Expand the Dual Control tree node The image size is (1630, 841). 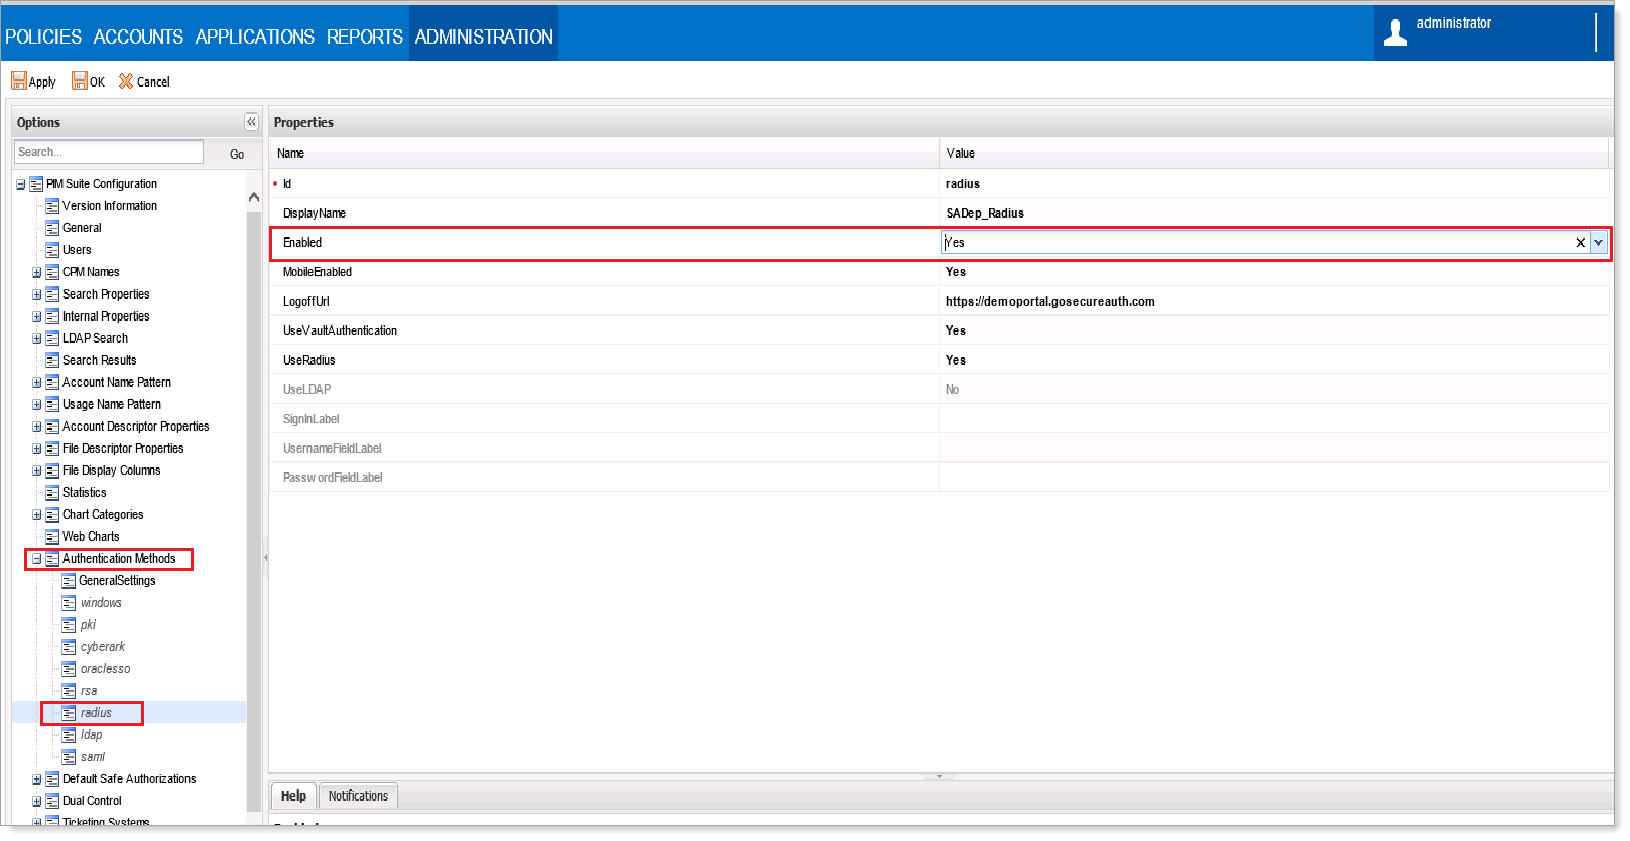tap(36, 801)
